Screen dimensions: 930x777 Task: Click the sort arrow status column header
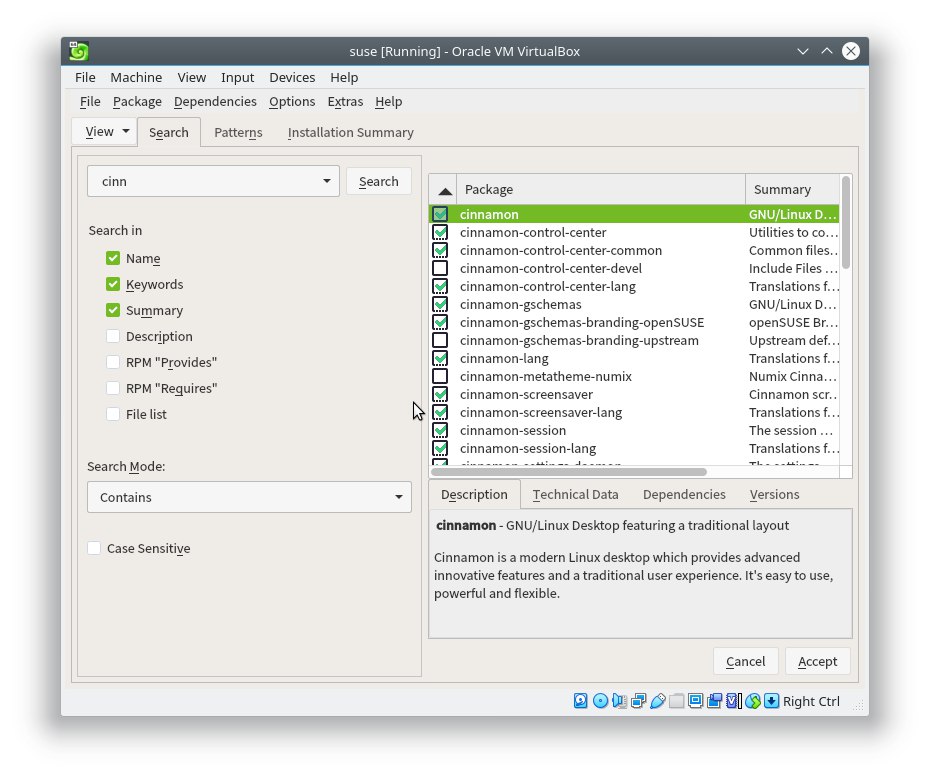(445, 190)
